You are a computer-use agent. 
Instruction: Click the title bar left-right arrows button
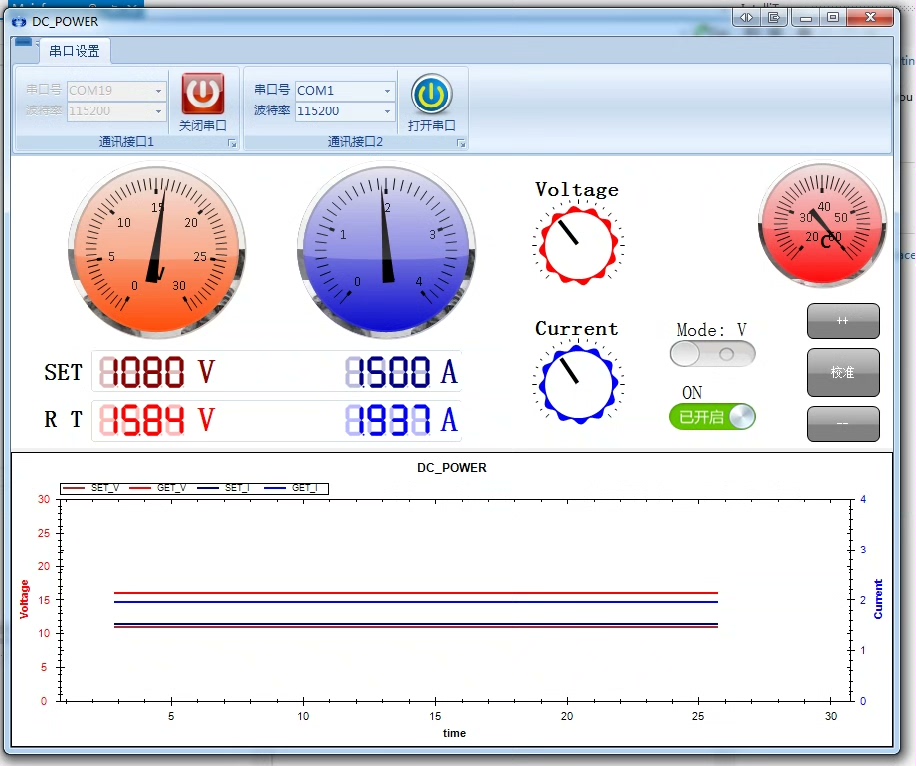click(x=747, y=18)
